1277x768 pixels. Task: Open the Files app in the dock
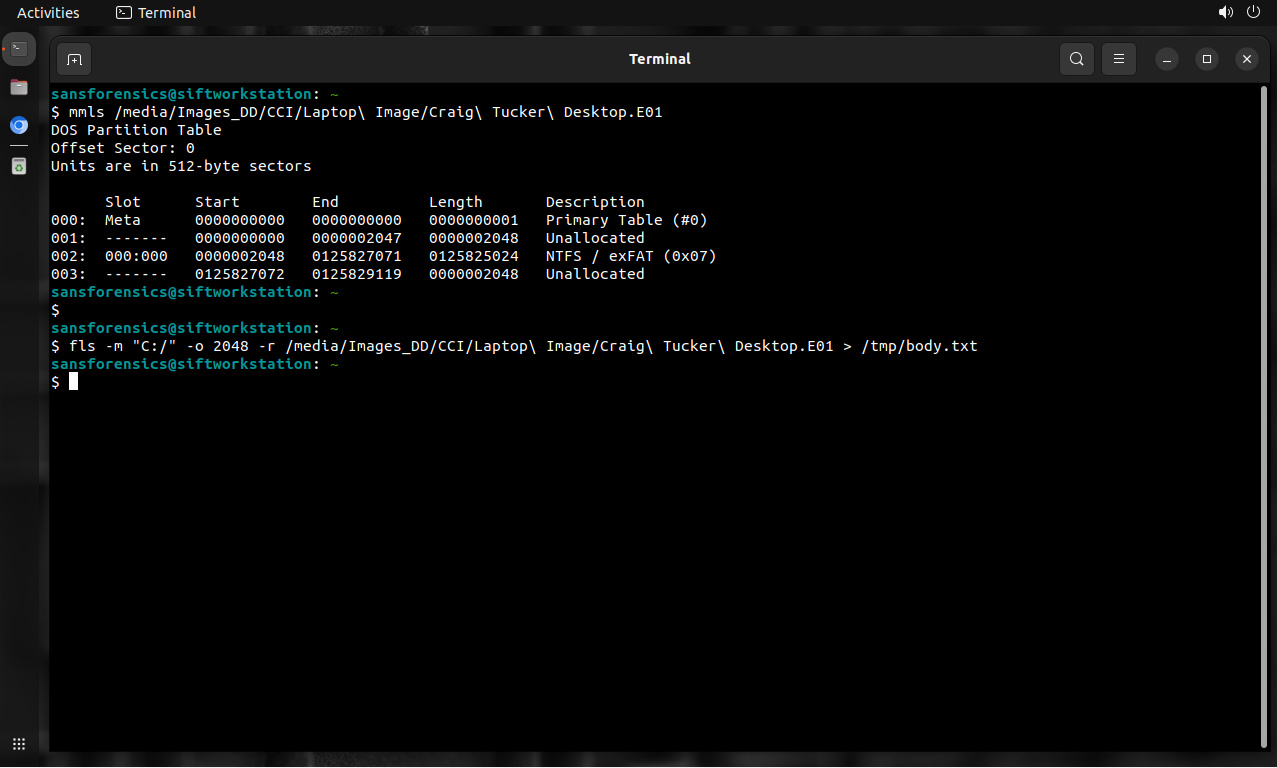pos(19,87)
